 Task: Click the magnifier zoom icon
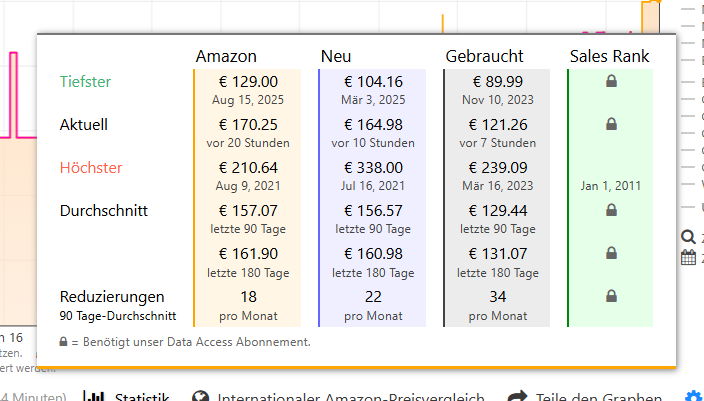coord(688,238)
